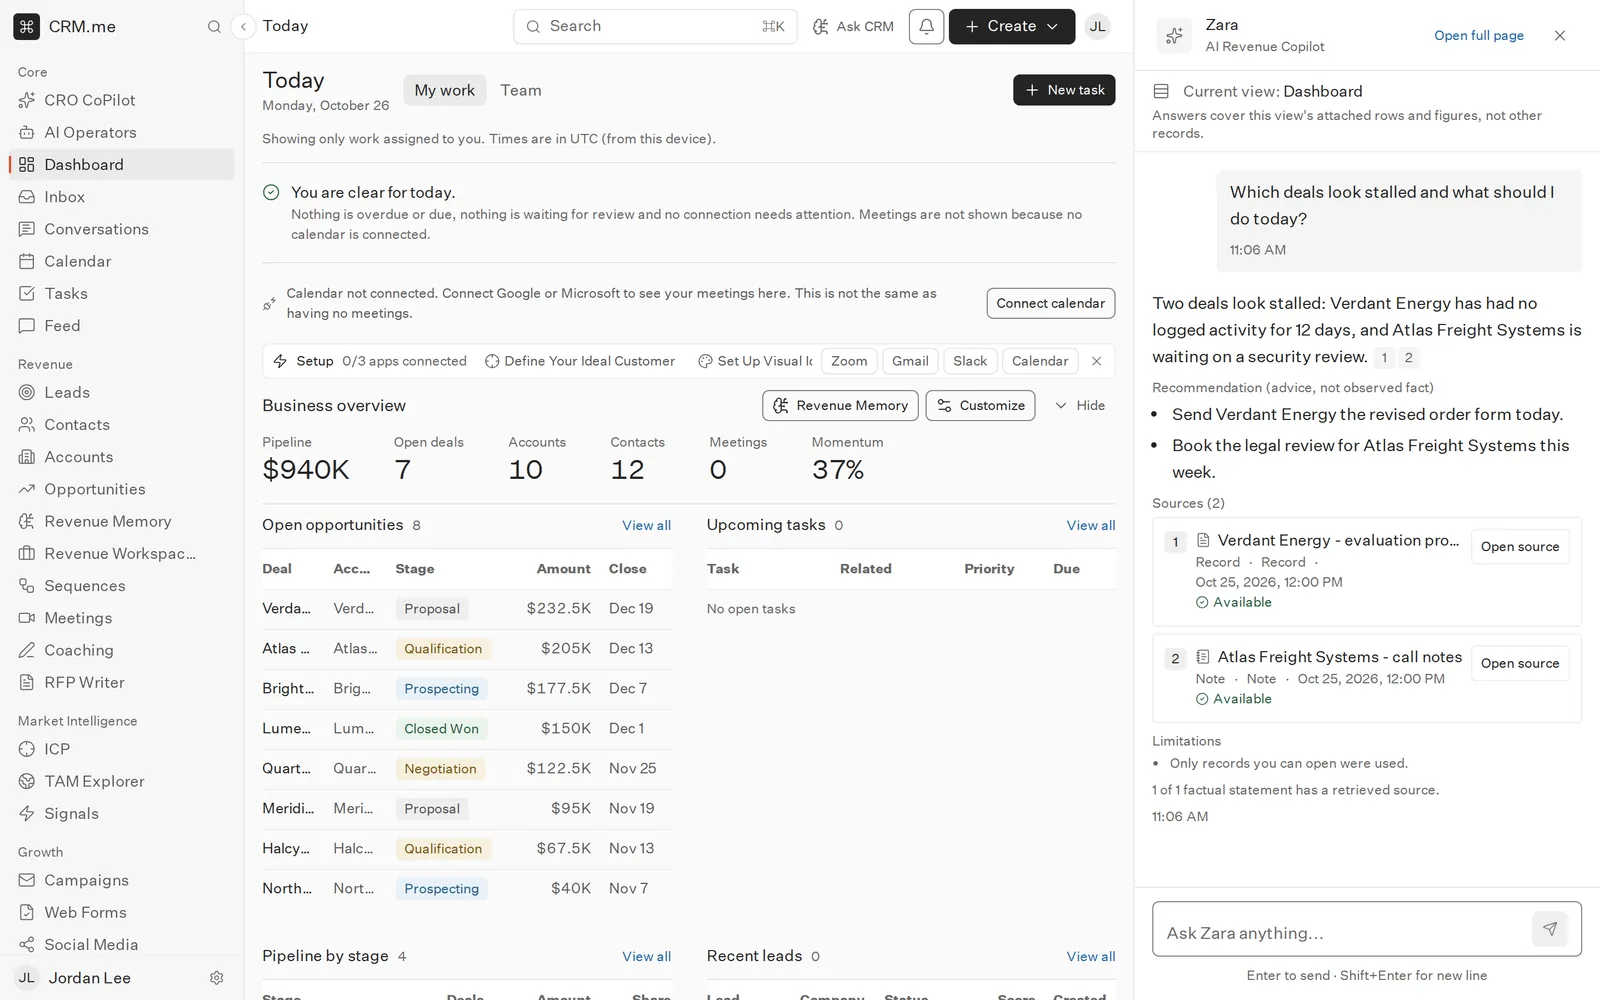Connect the Zoom app chip
This screenshot has width=1600, height=1000.
point(849,361)
